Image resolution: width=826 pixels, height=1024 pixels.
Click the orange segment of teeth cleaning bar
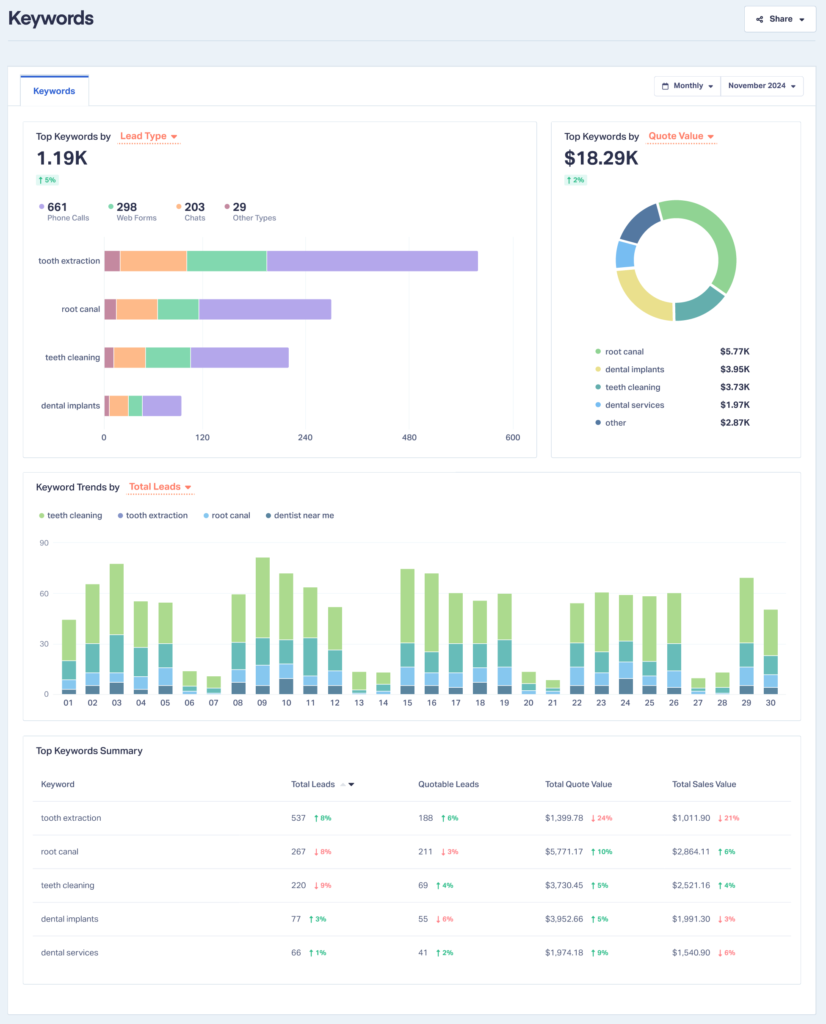pos(129,358)
